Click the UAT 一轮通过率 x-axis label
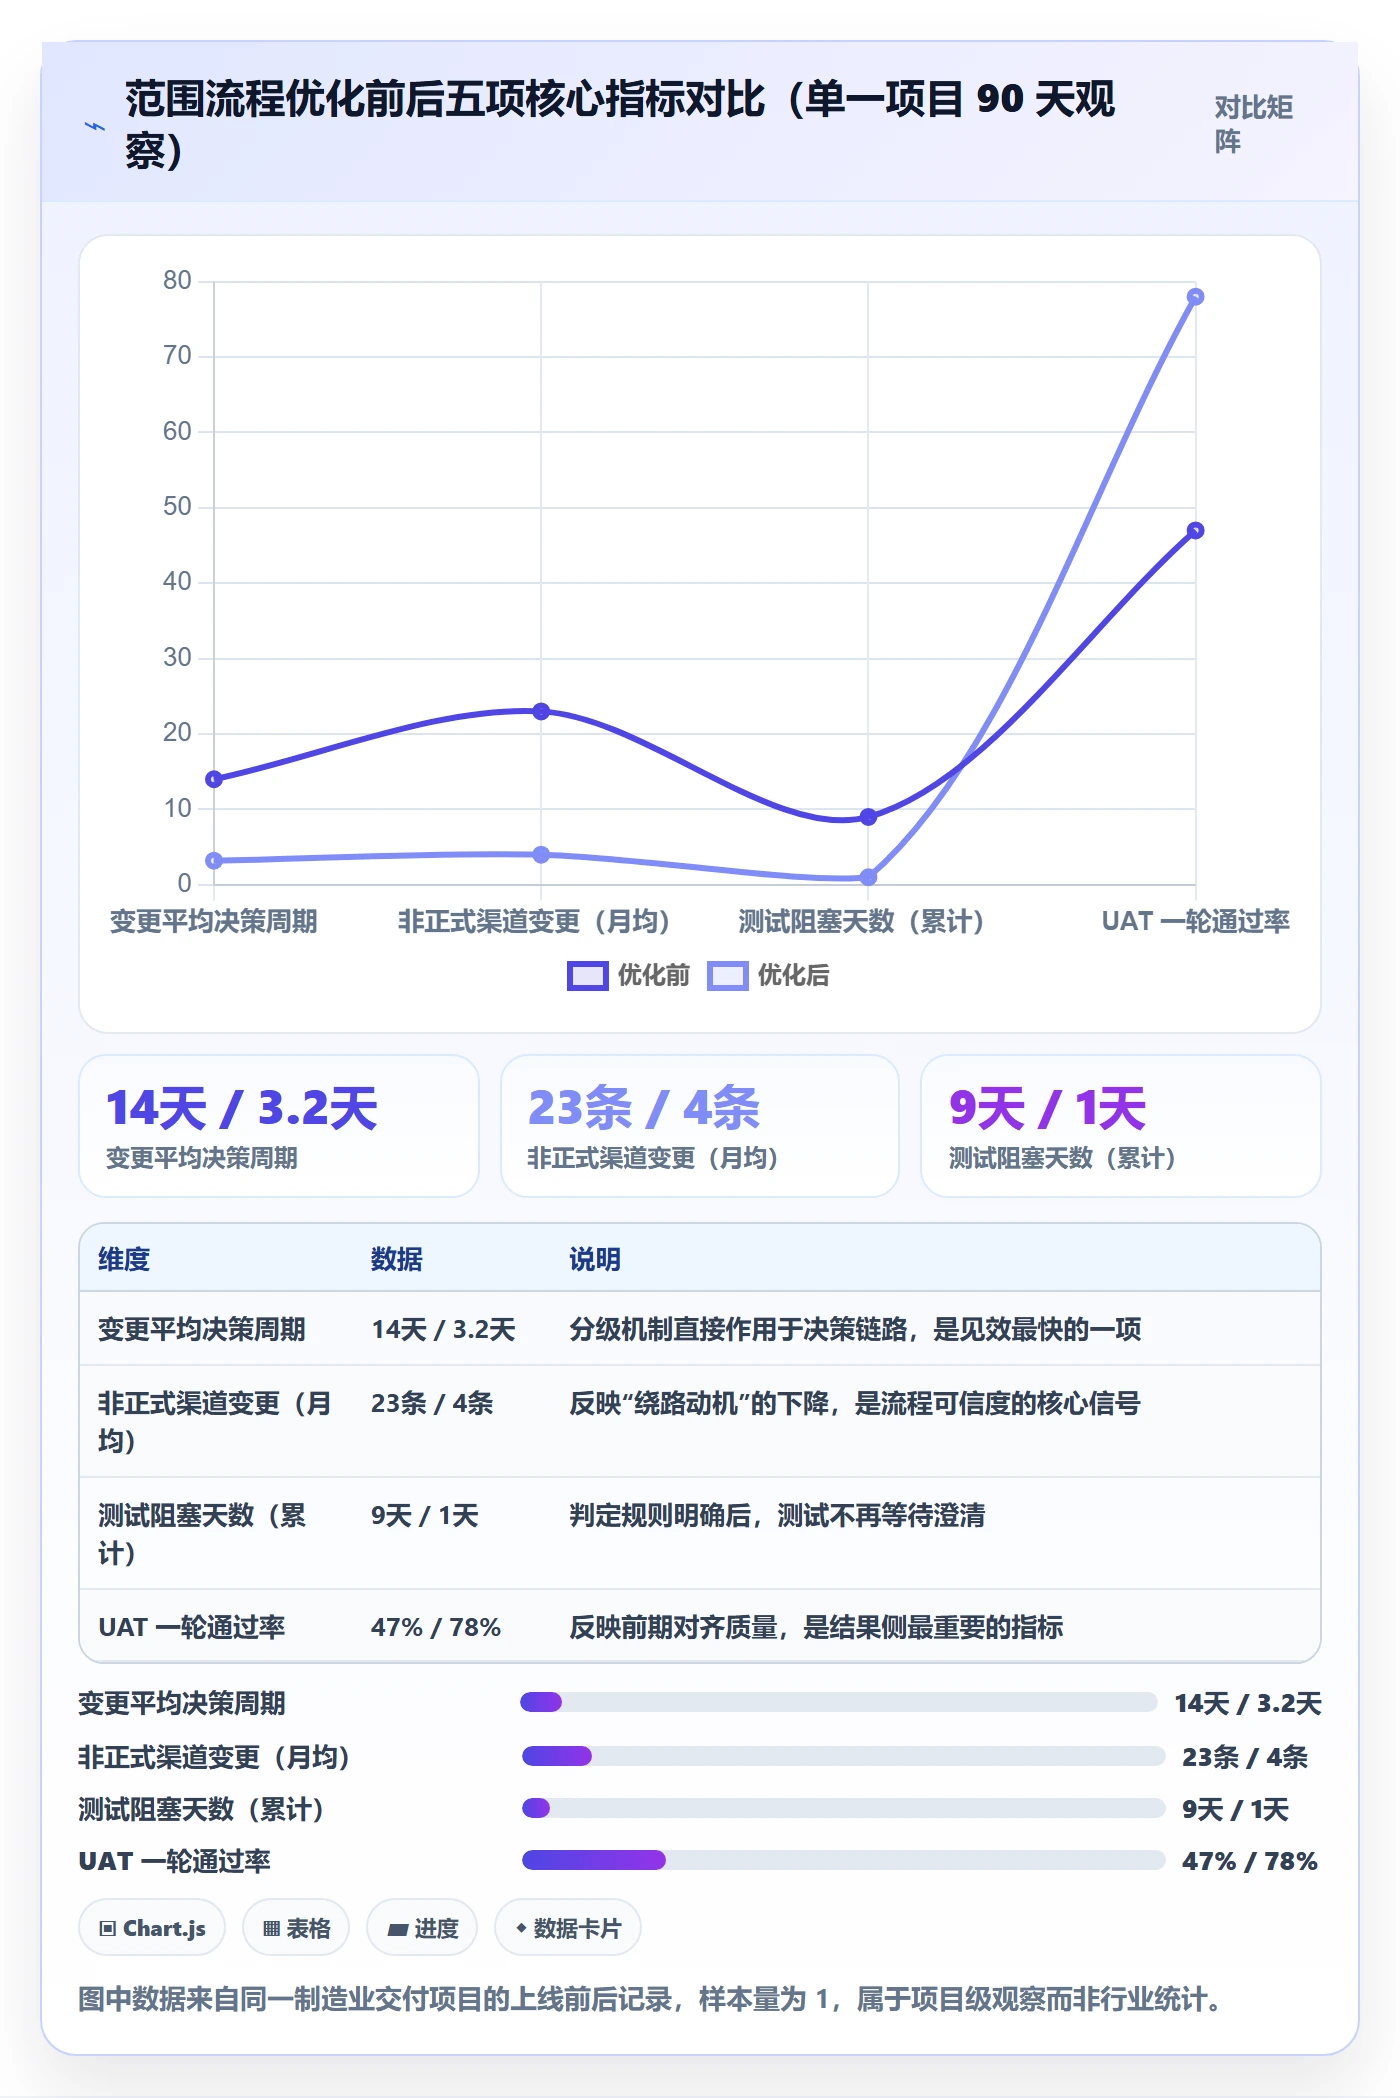 tap(1195, 921)
